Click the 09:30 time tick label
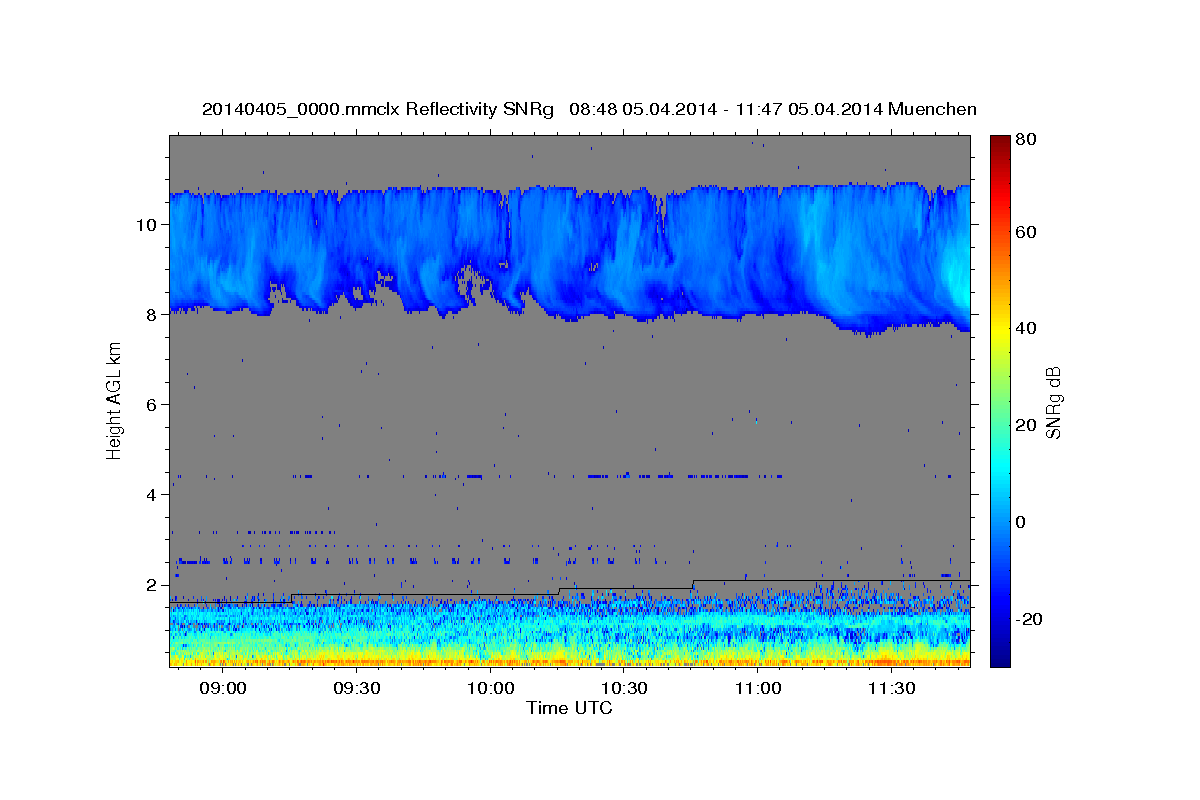This screenshot has width=1200, height=800. click(357, 689)
